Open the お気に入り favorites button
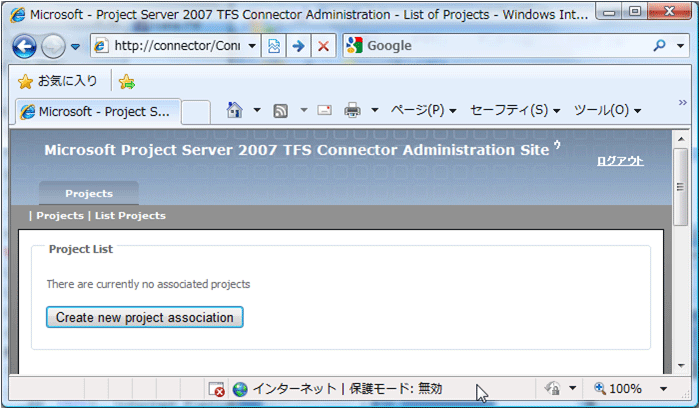 pos(58,81)
